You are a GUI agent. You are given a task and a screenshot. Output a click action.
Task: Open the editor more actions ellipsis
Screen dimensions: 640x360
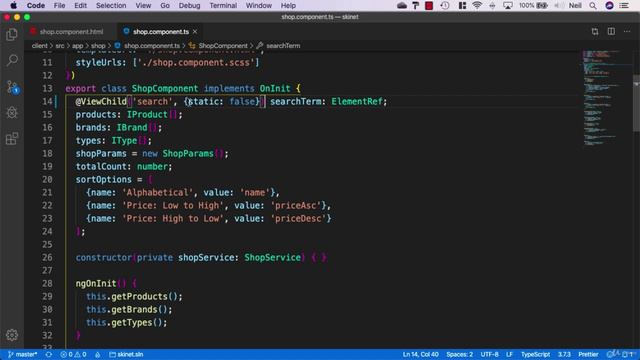click(x=627, y=31)
